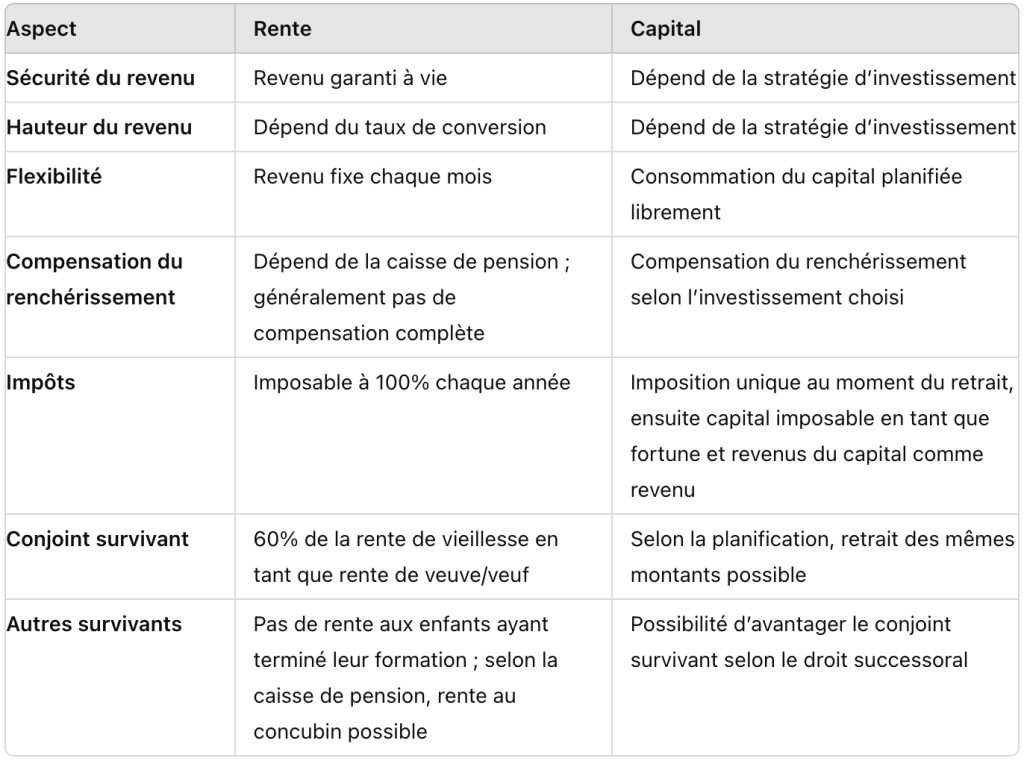Image resolution: width=1024 pixels, height=761 pixels.
Task: Click the "Revenu fixe chaque mois" cell
Action: 372,177
